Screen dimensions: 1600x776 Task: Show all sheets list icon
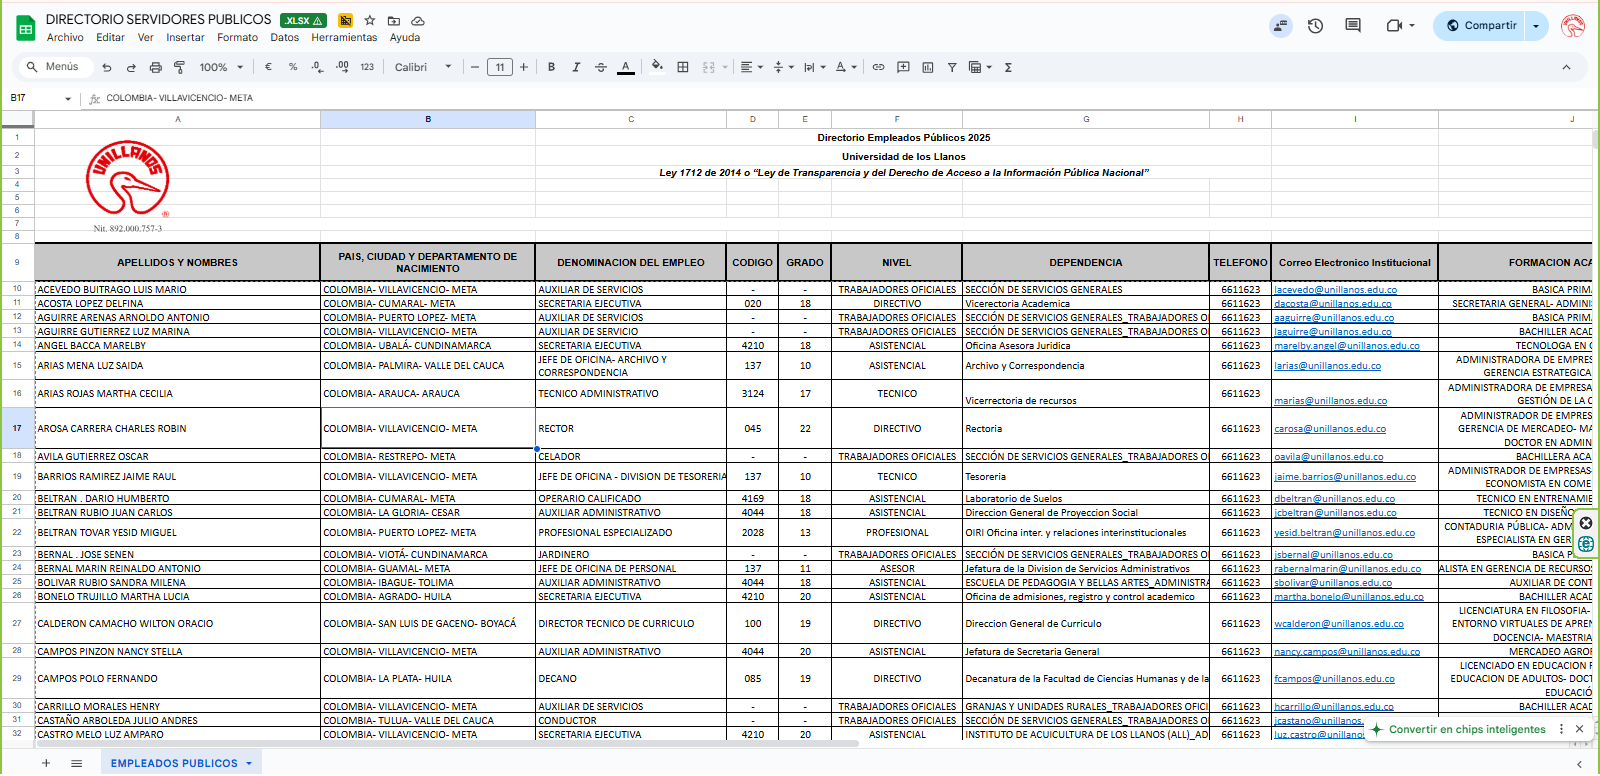[x=76, y=763]
